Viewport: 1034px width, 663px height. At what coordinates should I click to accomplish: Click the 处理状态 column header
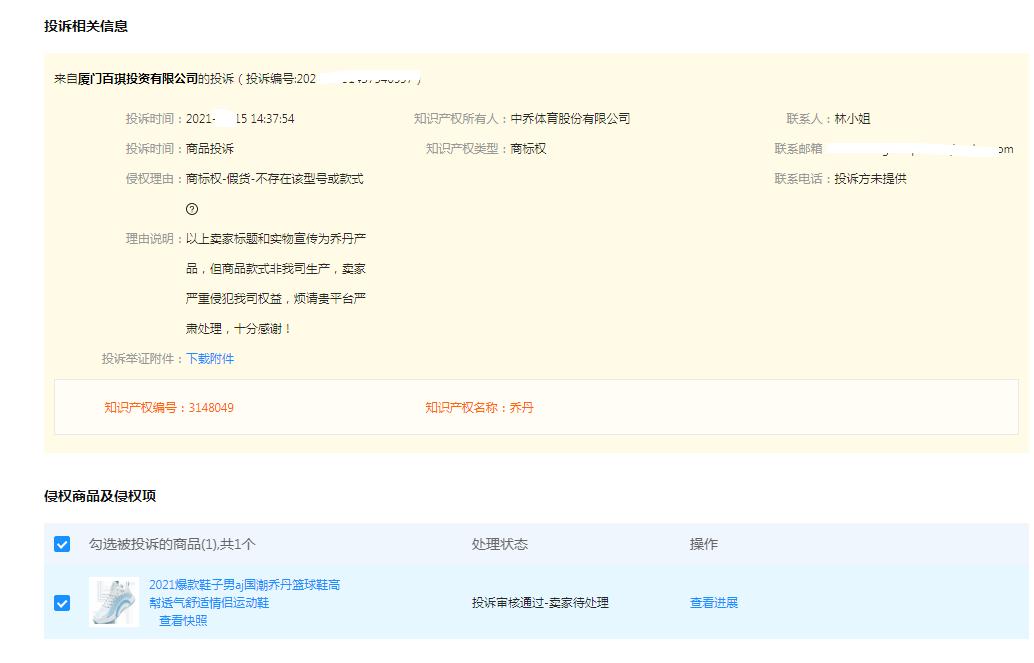point(499,544)
